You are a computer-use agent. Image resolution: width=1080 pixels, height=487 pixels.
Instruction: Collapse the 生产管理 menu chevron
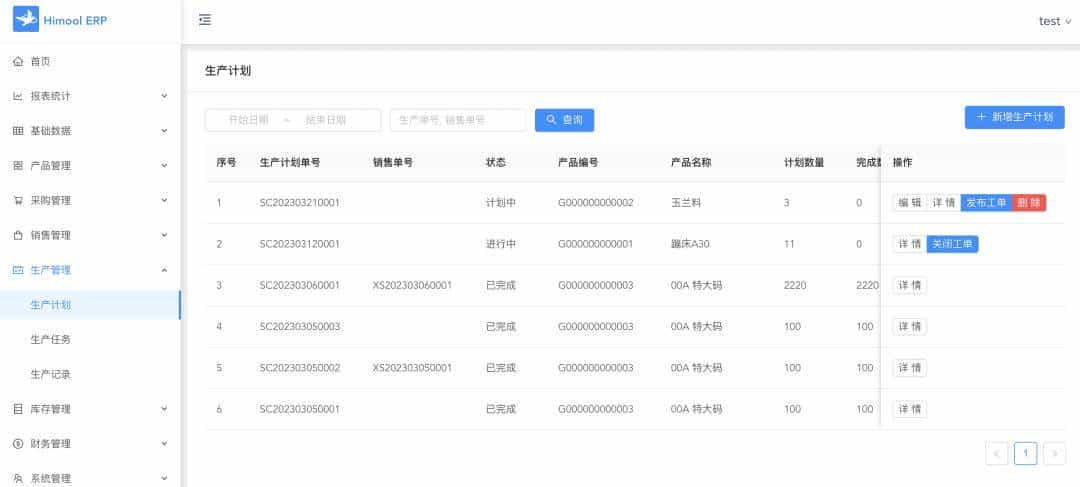164,270
